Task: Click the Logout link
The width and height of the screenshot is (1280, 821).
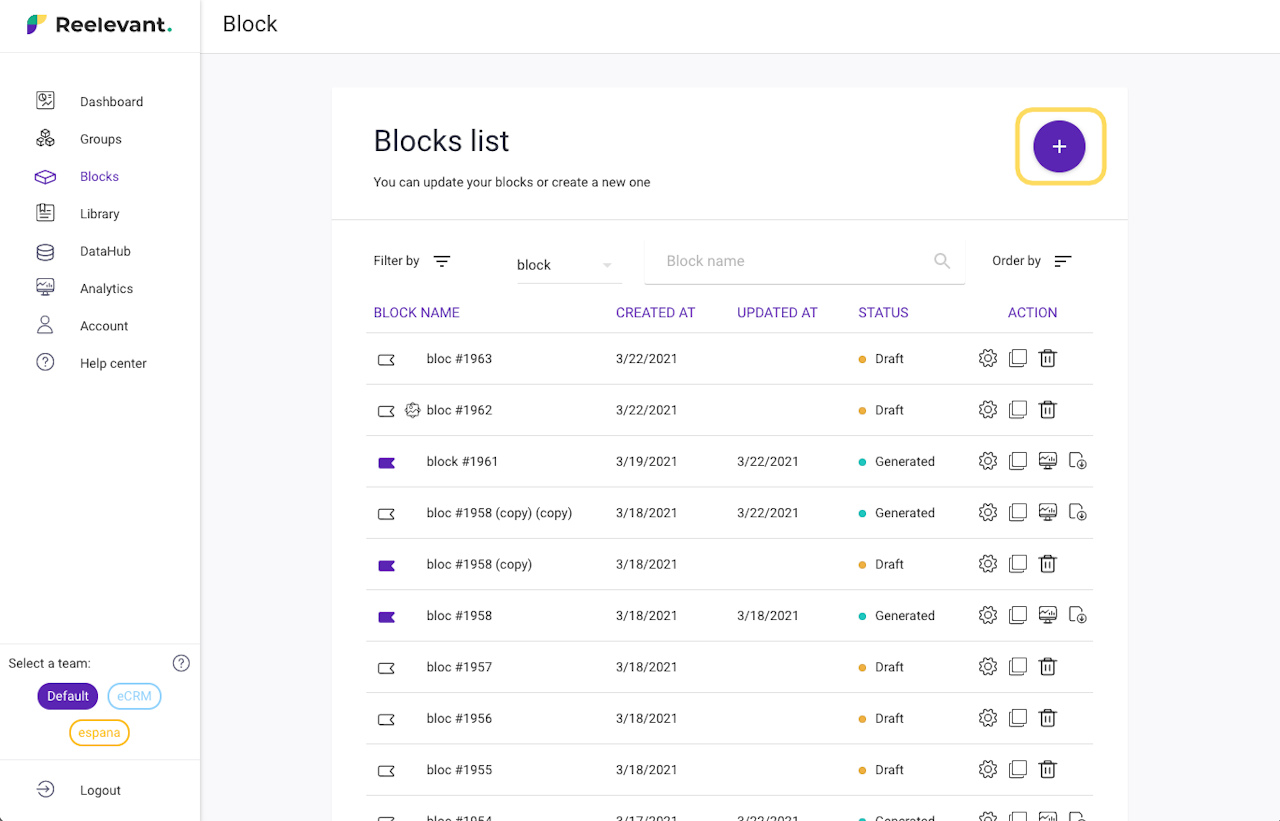Action: 100,790
